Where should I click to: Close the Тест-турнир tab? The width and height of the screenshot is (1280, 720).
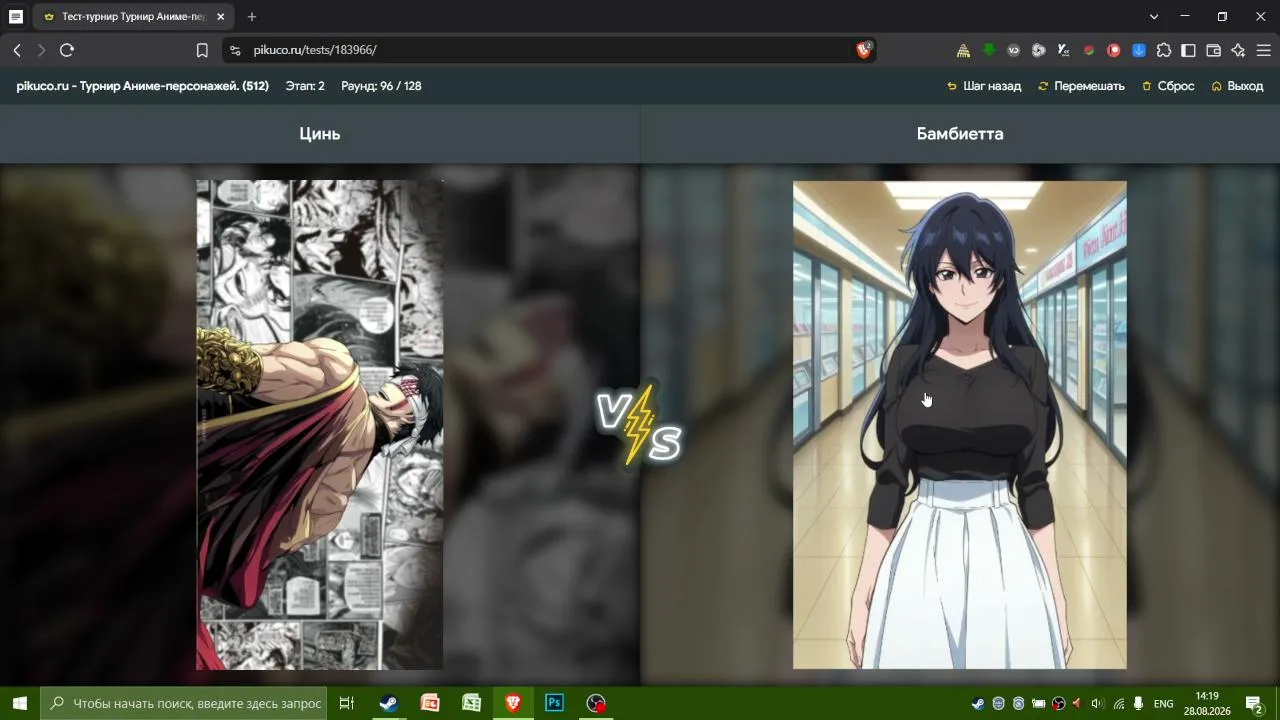(221, 17)
